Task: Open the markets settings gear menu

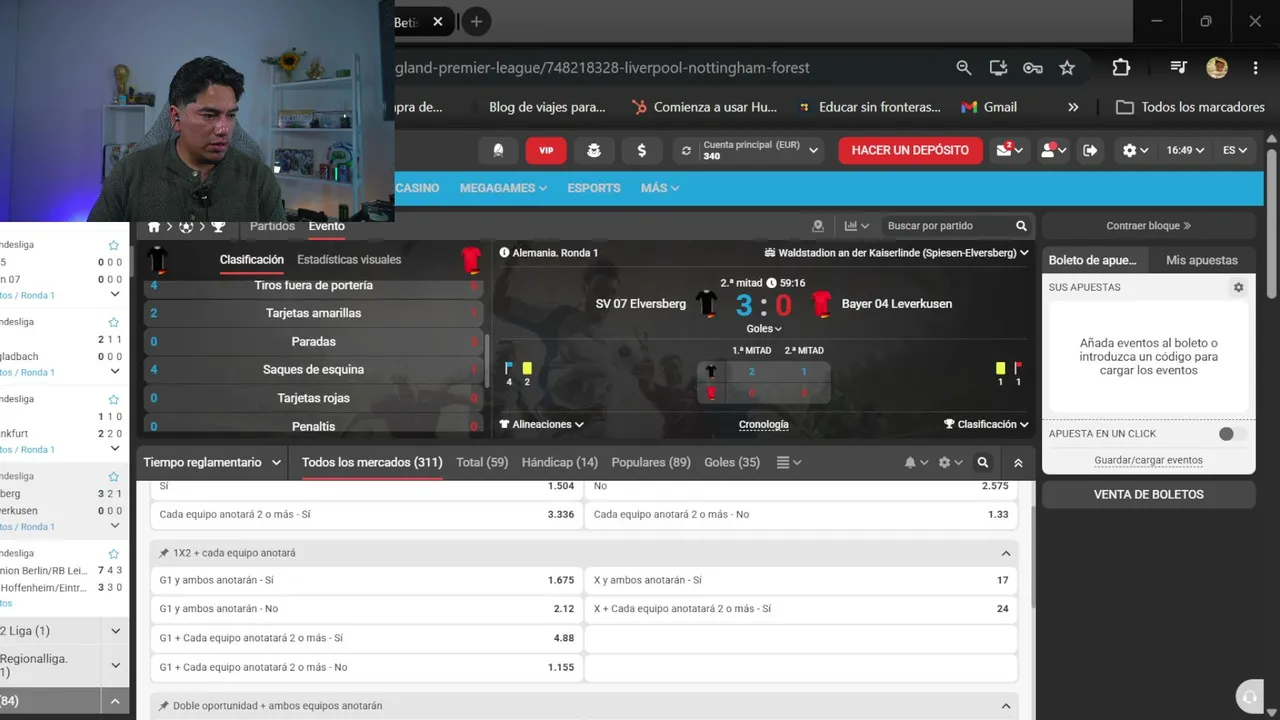Action: point(950,463)
